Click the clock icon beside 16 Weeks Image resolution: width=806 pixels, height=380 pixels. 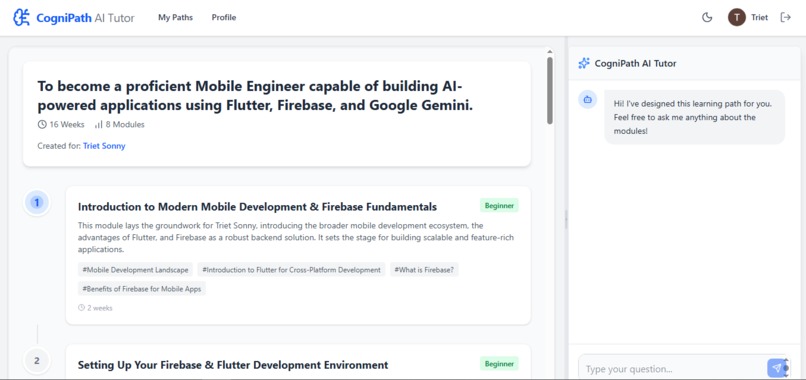42,124
